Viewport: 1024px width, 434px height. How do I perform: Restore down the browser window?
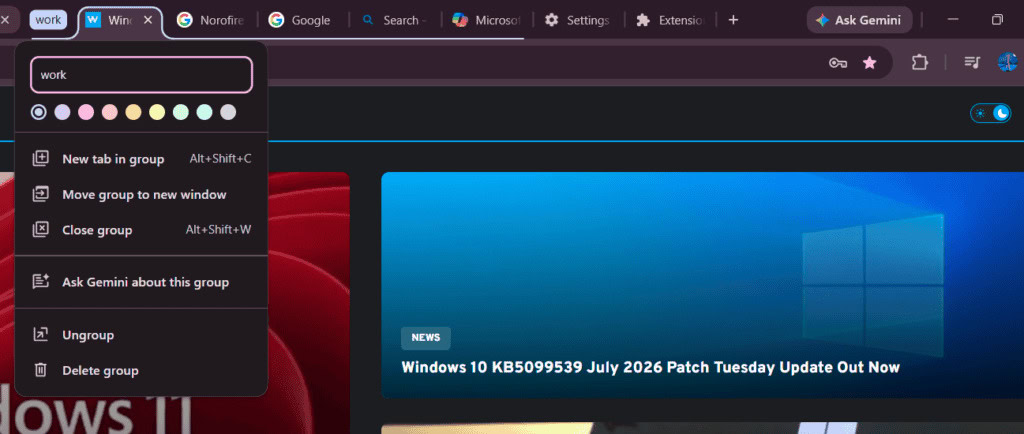(x=997, y=20)
